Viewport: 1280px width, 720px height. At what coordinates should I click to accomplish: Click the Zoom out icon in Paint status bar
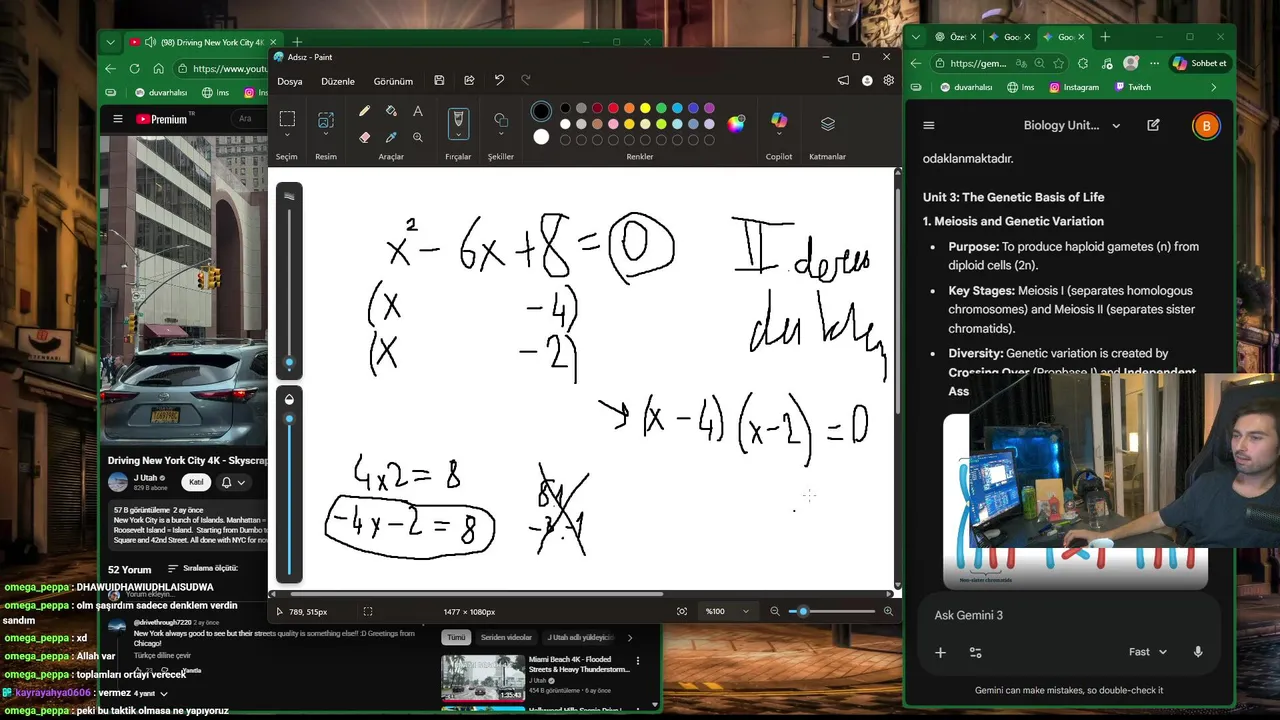point(775,611)
